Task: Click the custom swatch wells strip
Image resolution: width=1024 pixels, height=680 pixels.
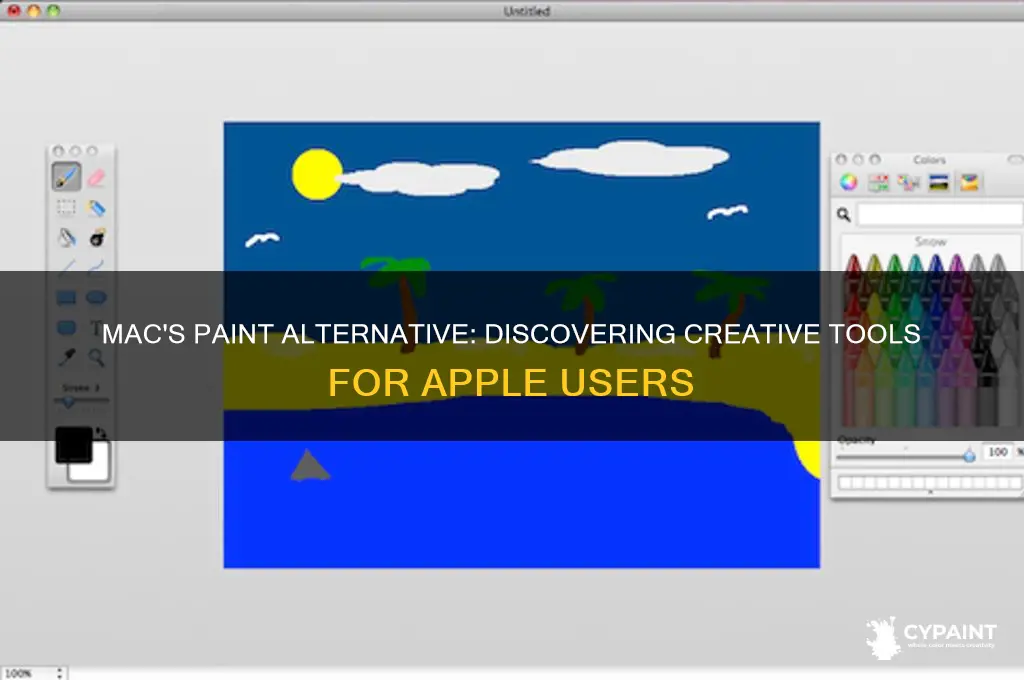Action: pyautogui.click(x=930, y=483)
